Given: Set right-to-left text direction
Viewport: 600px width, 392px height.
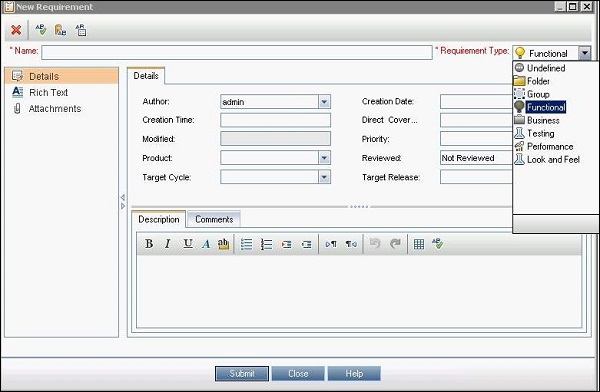Looking at the screenshot, I should (351, 244).
